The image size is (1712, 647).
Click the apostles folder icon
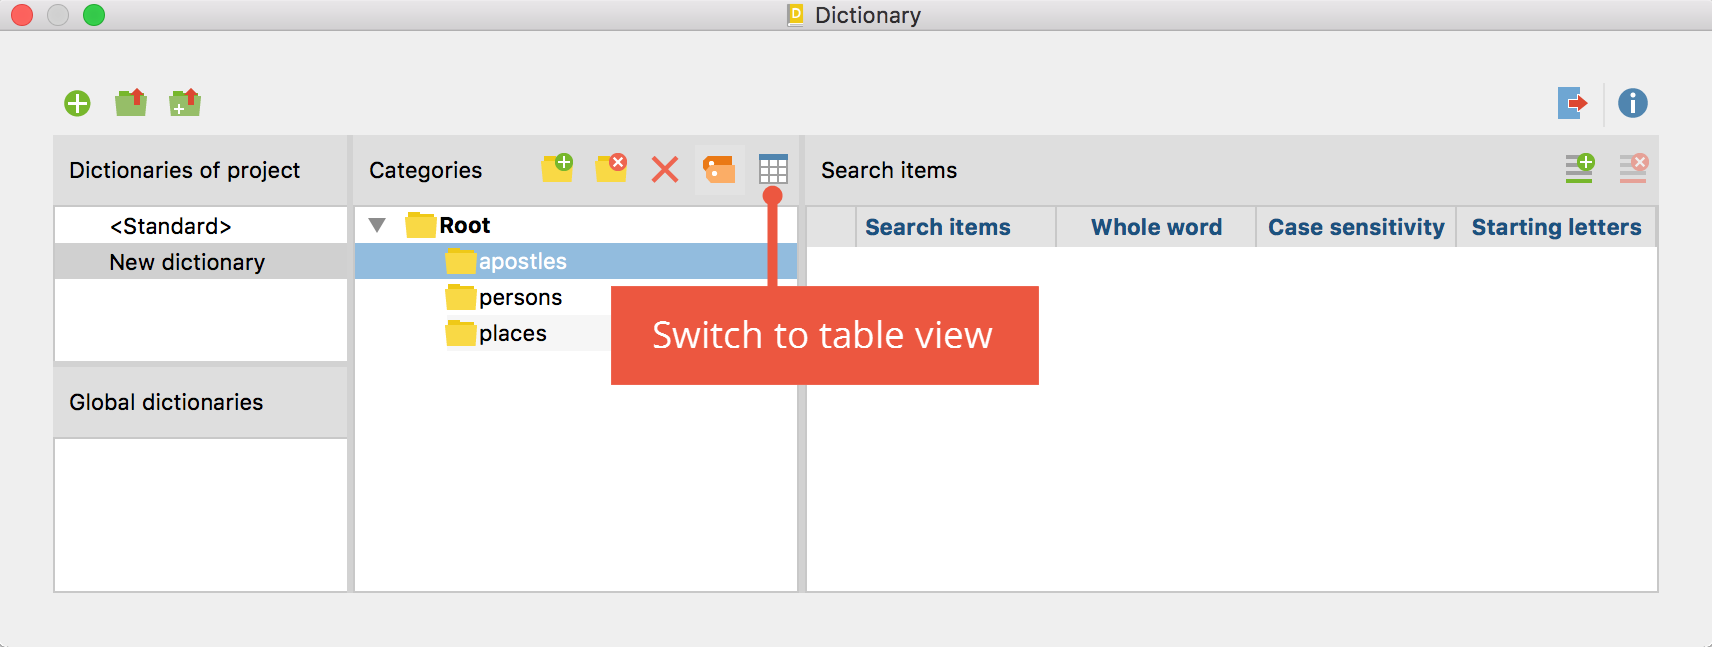(460, 261)
